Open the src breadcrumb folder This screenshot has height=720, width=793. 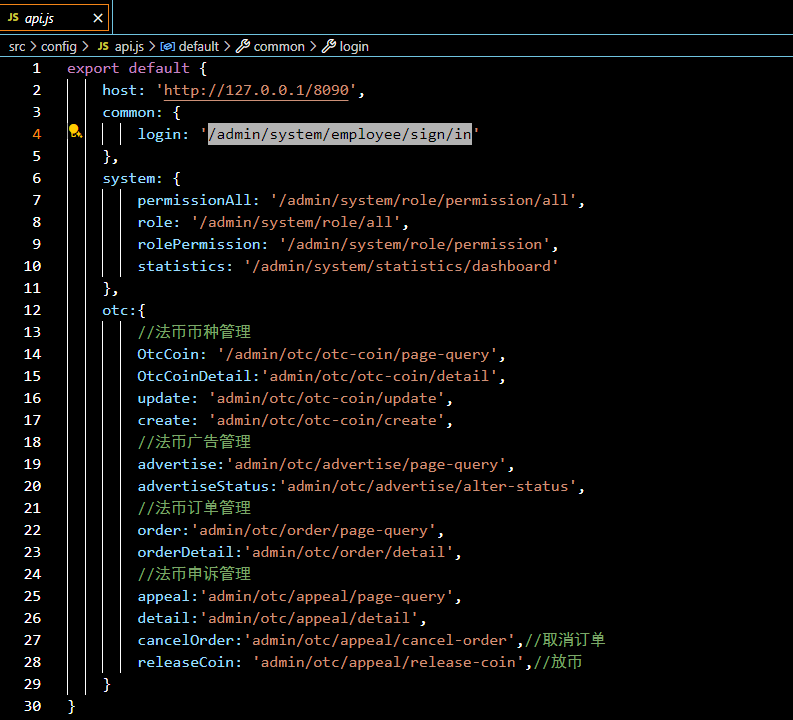pos(17,46)
